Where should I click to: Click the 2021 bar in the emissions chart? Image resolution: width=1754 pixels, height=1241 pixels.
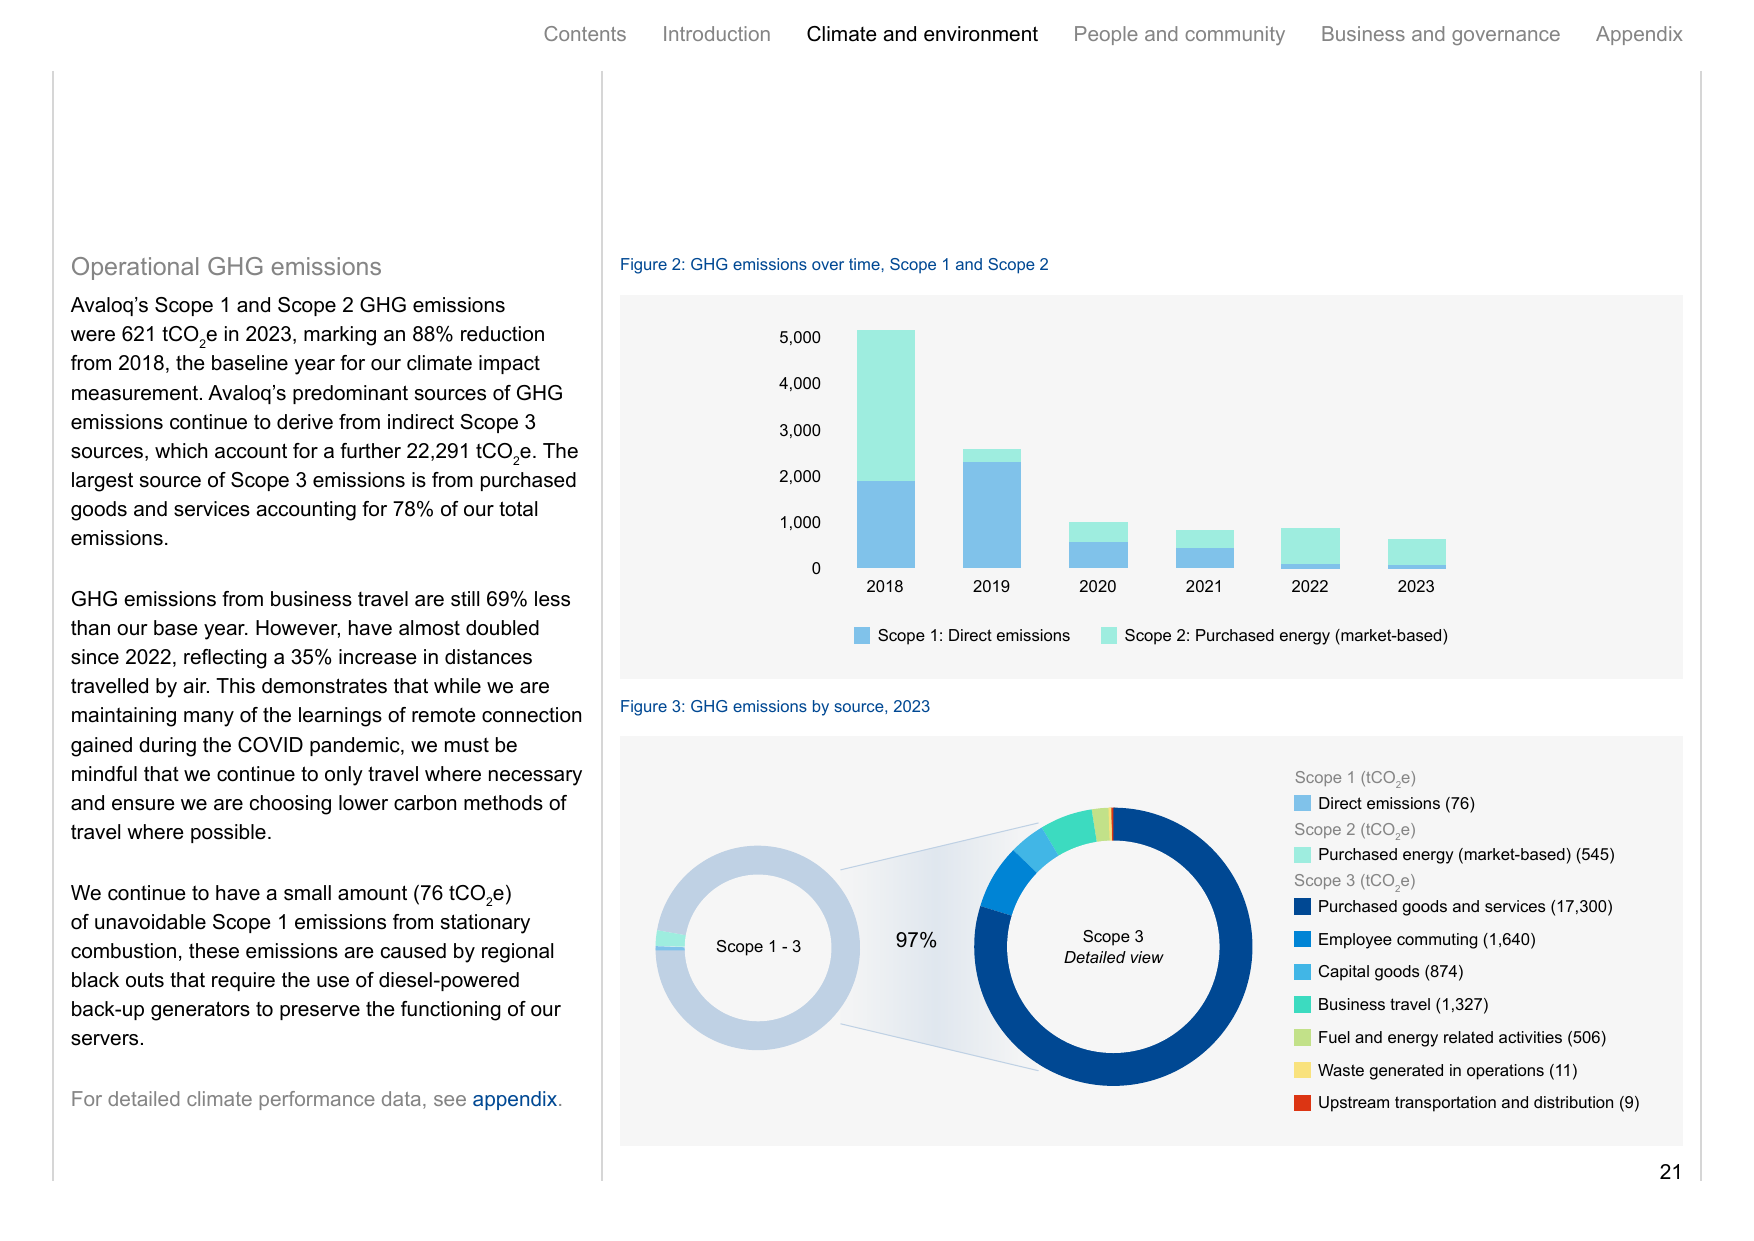(1205, 549)
